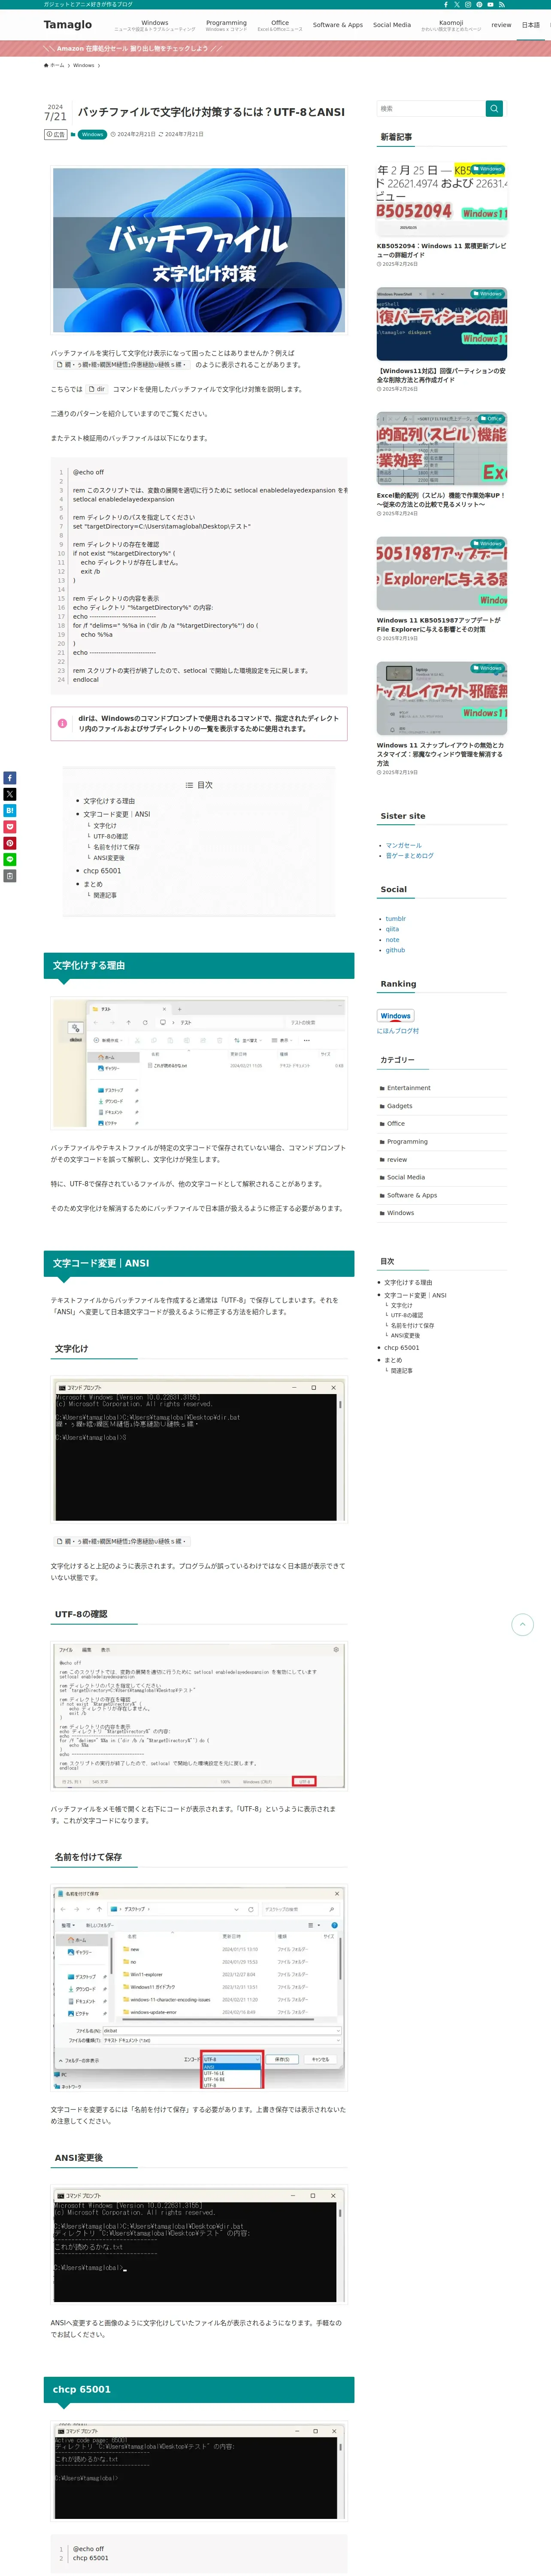Viewport: 551px width, 2576px height.
Task: Click the teal search magnifier button
Action: click(494, 108)
